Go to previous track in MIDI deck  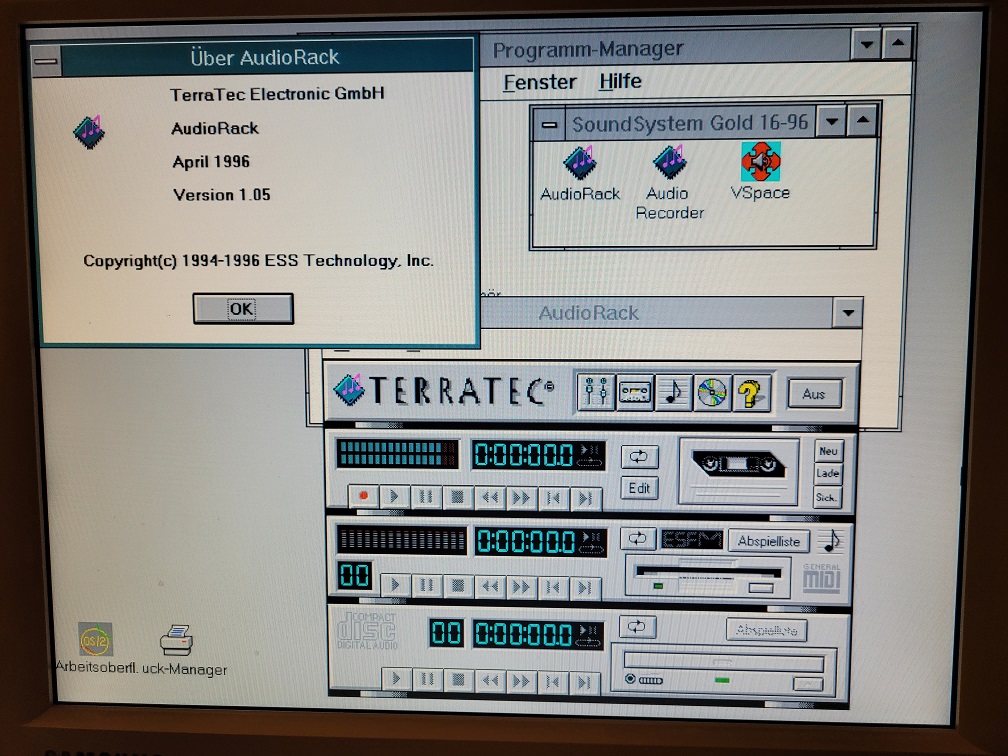click(553, 587)
